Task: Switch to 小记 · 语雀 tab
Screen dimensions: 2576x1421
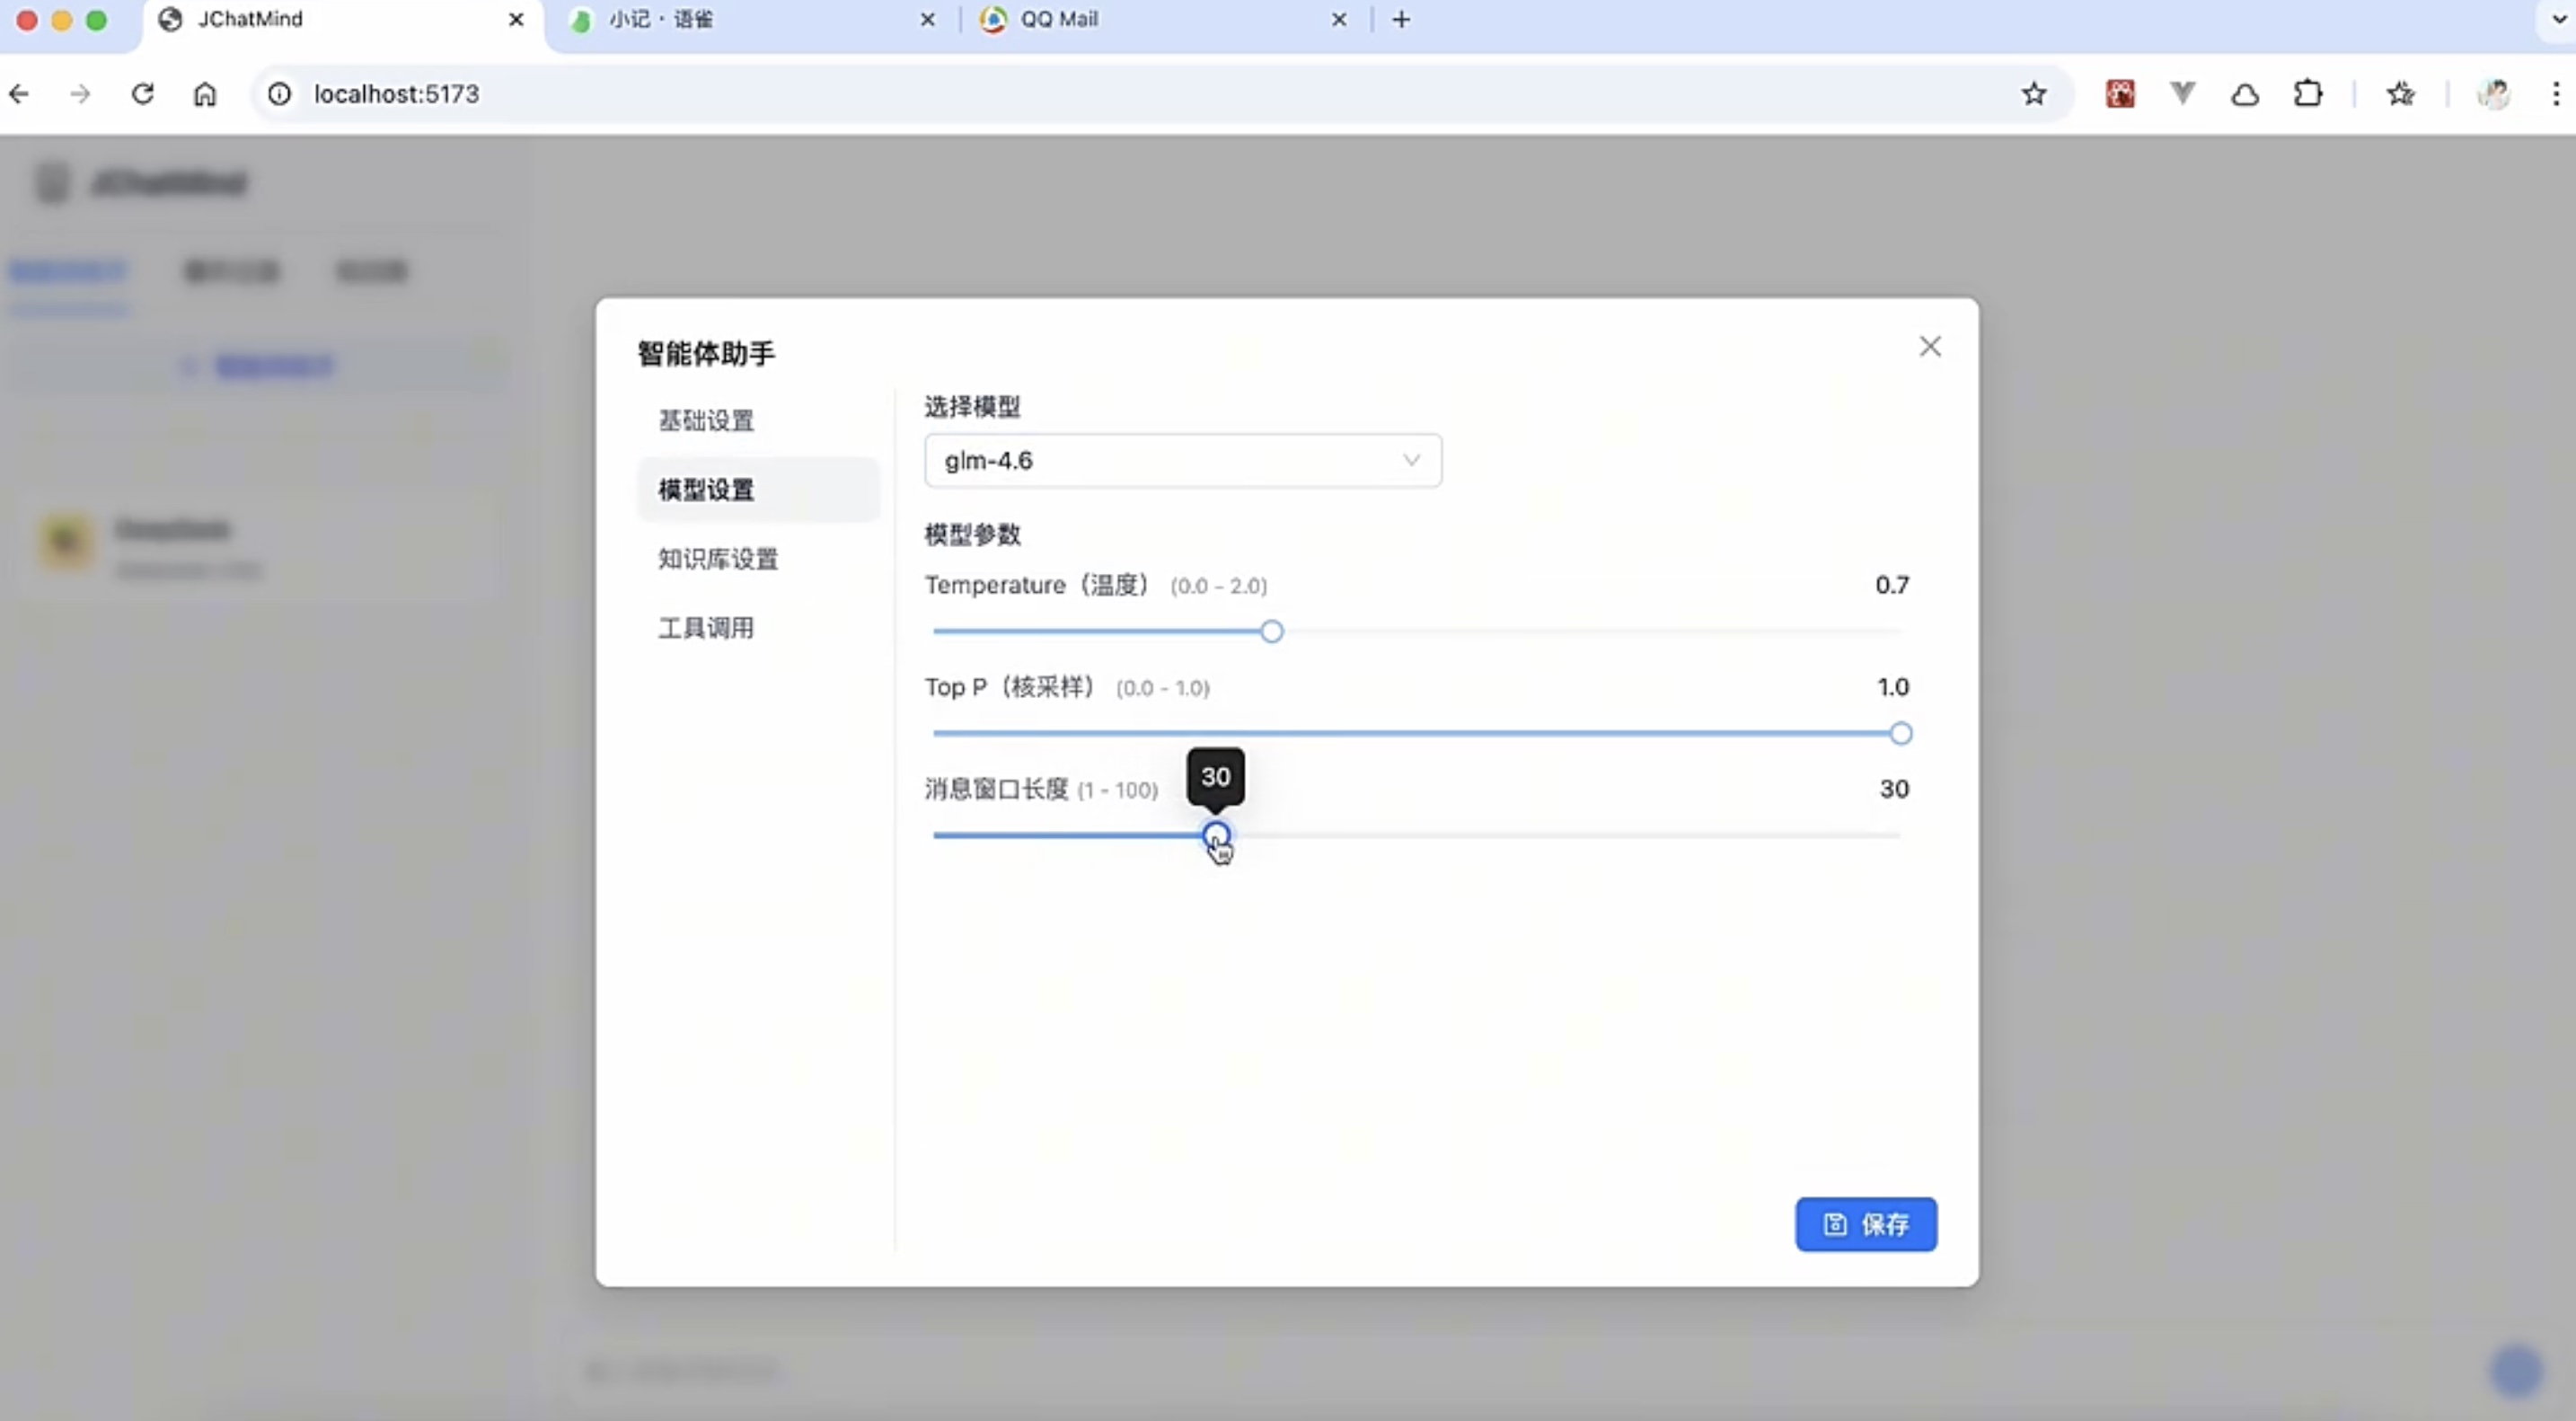Action: pyautogui.click(x=660, y=19)
